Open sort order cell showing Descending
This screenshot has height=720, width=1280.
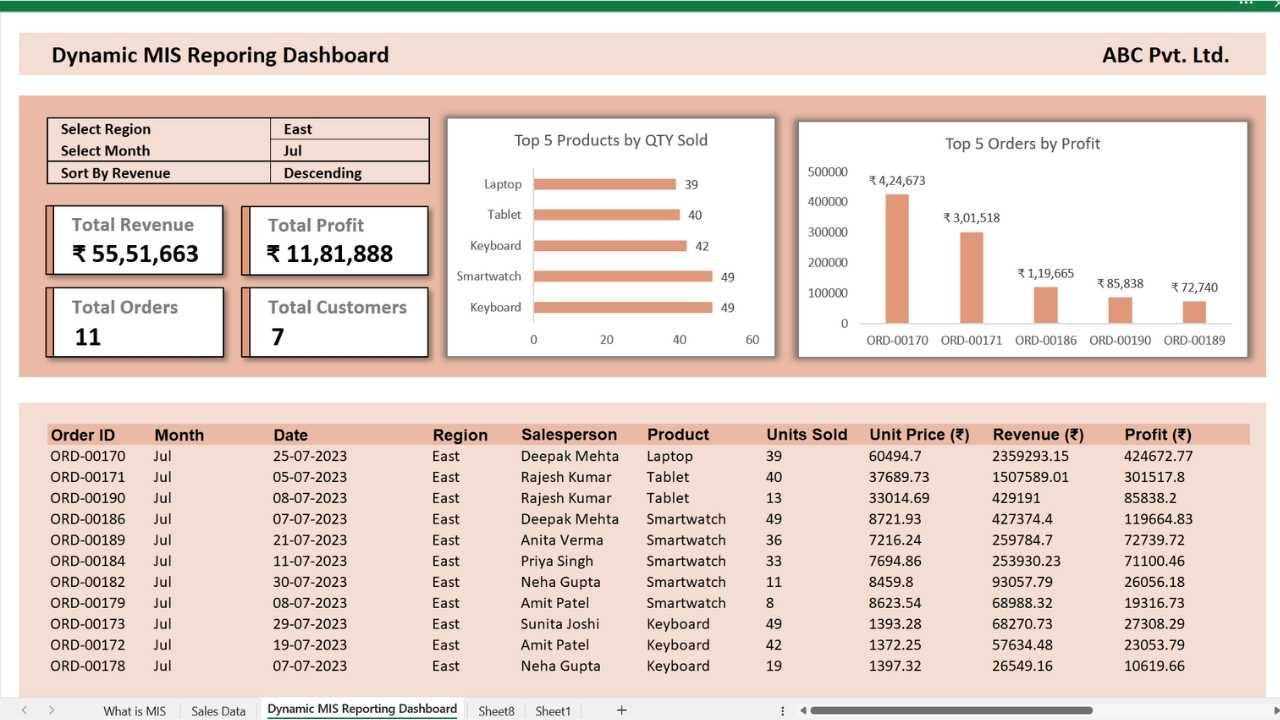[x=349, y=173]
